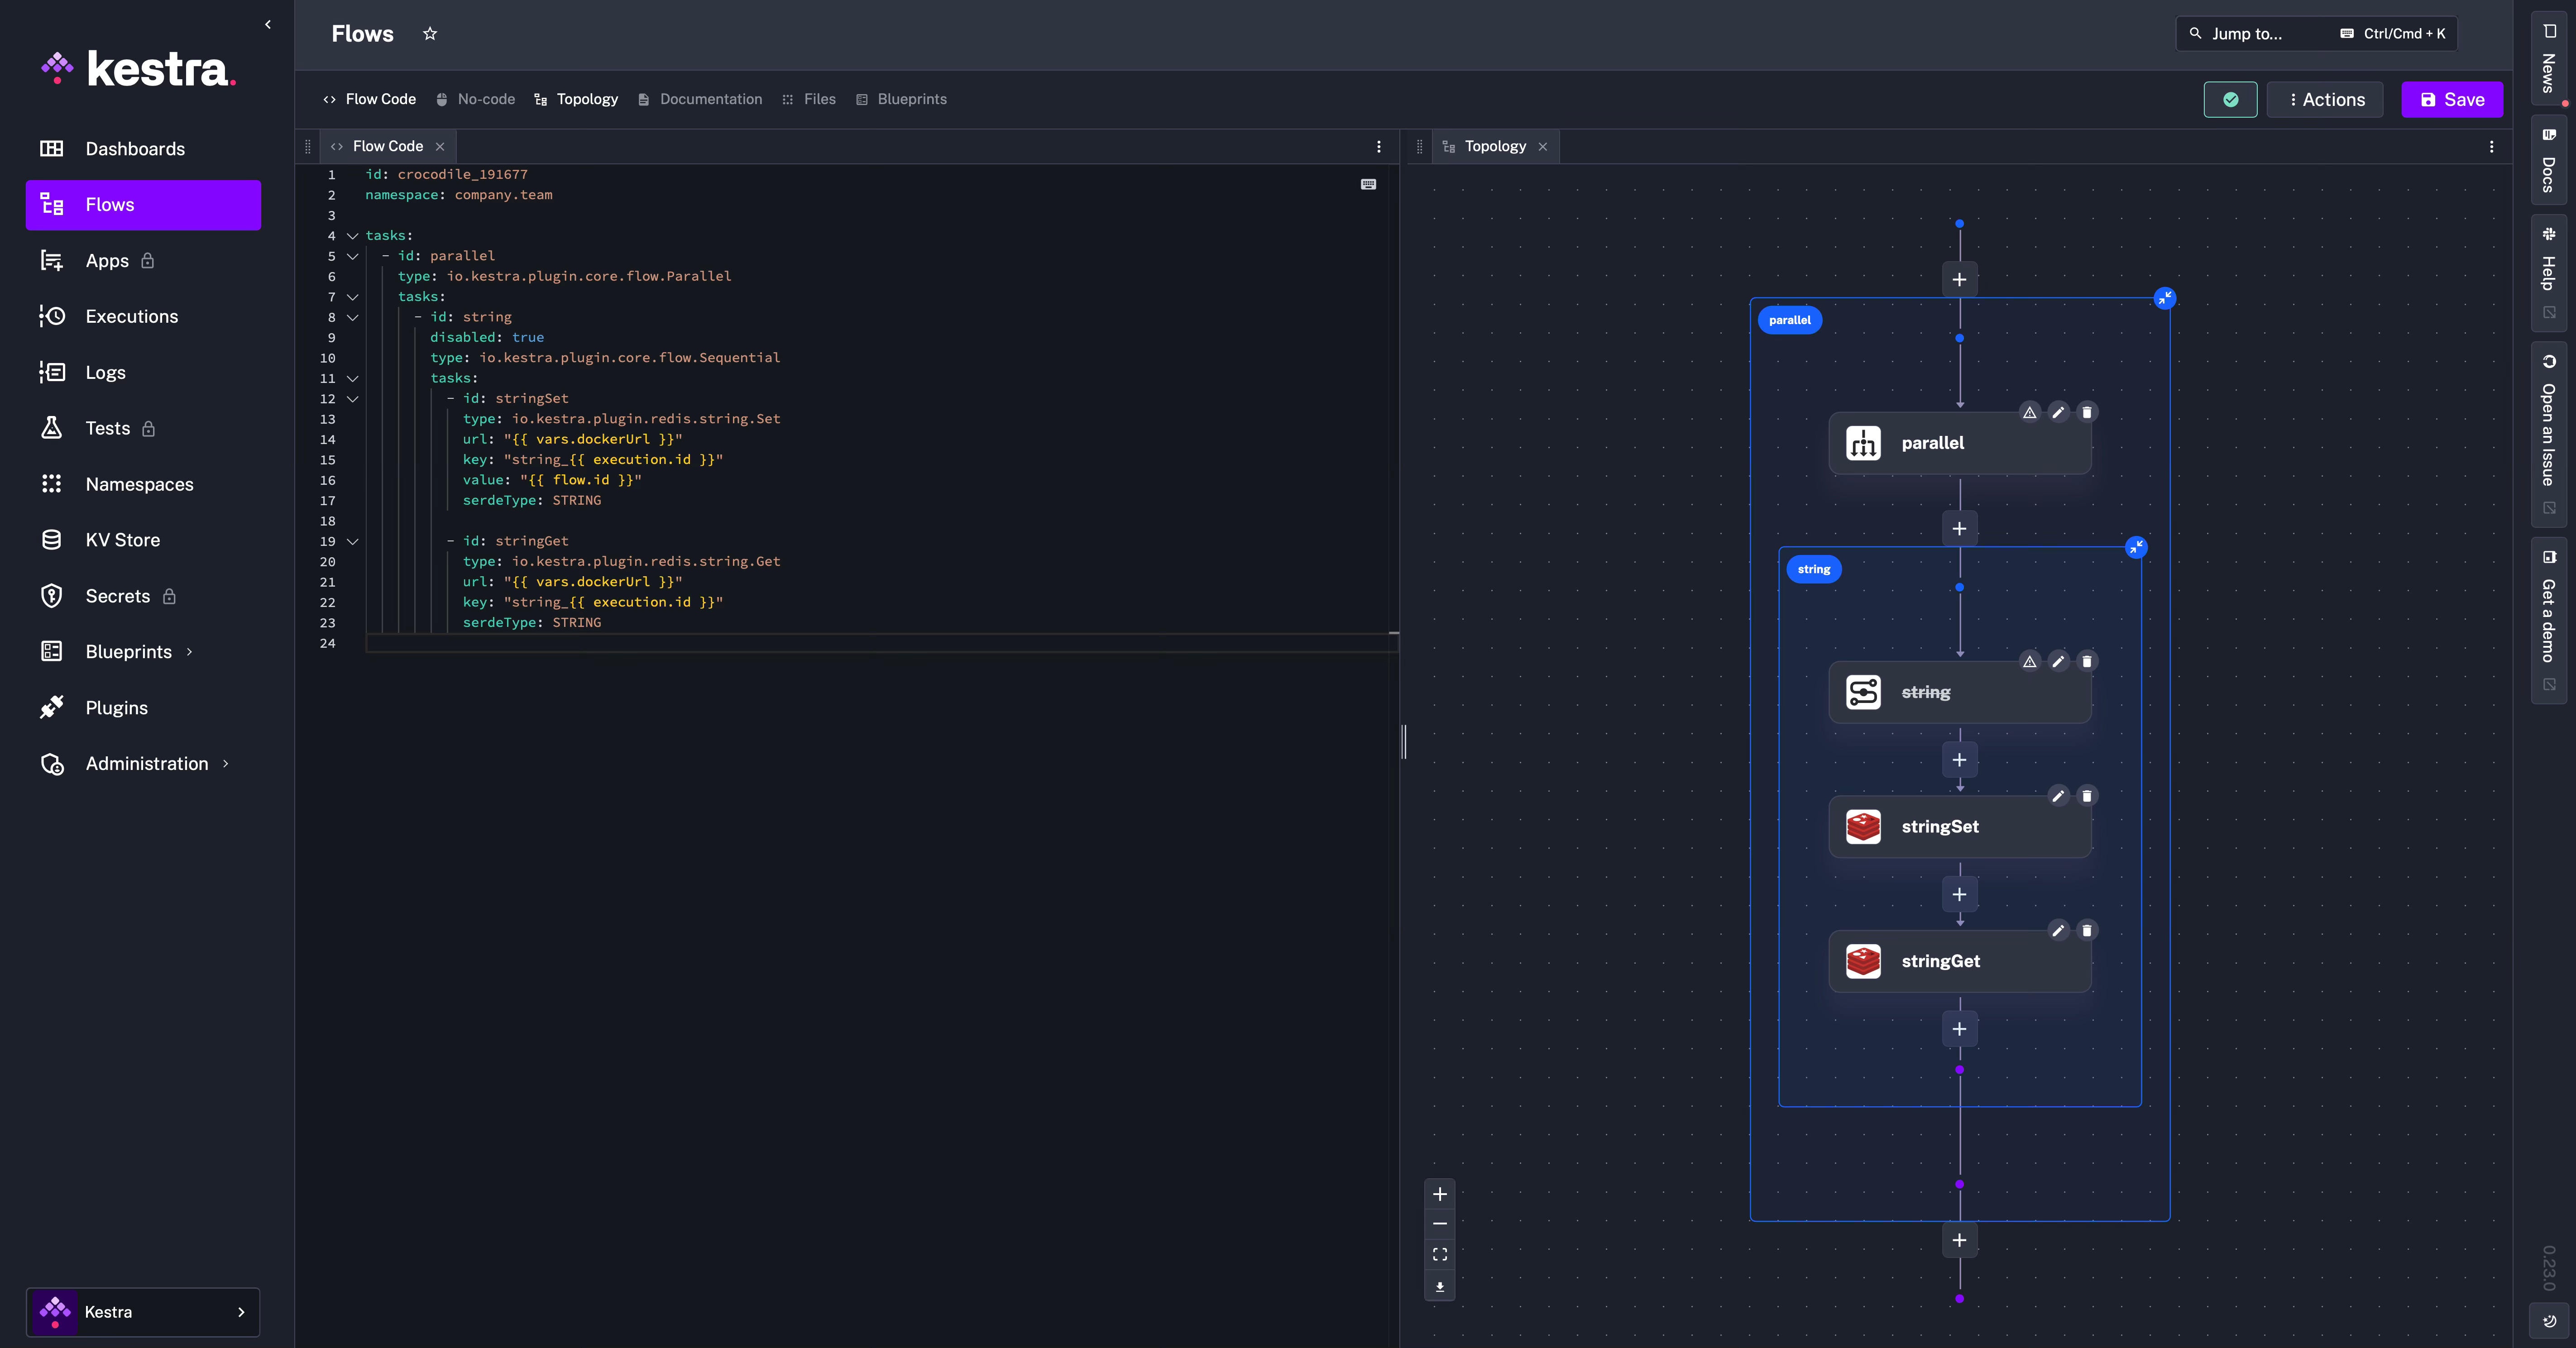Edit the parallel task with pencil icon
2576x1348 pixels.
2058,412
